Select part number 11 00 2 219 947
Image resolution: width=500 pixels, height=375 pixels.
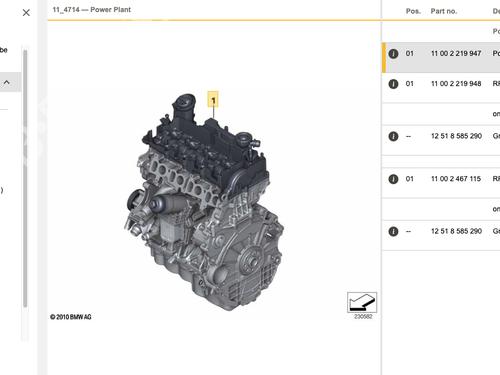pos(456,53)
